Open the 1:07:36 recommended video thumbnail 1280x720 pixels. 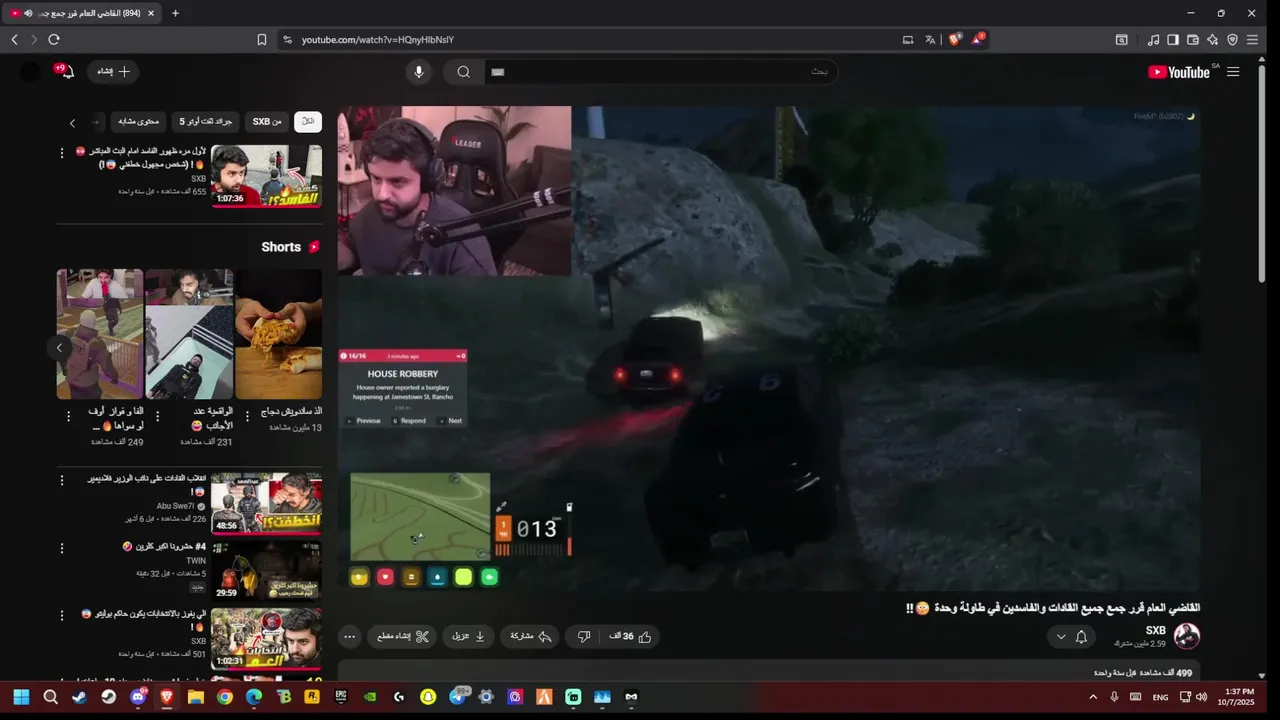(x=266, y=175)
